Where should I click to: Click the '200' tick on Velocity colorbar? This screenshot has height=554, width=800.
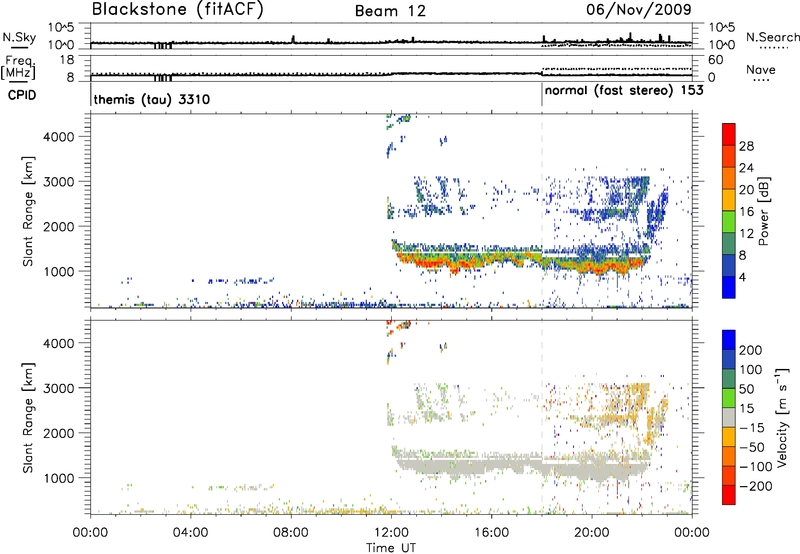point(751,350)
